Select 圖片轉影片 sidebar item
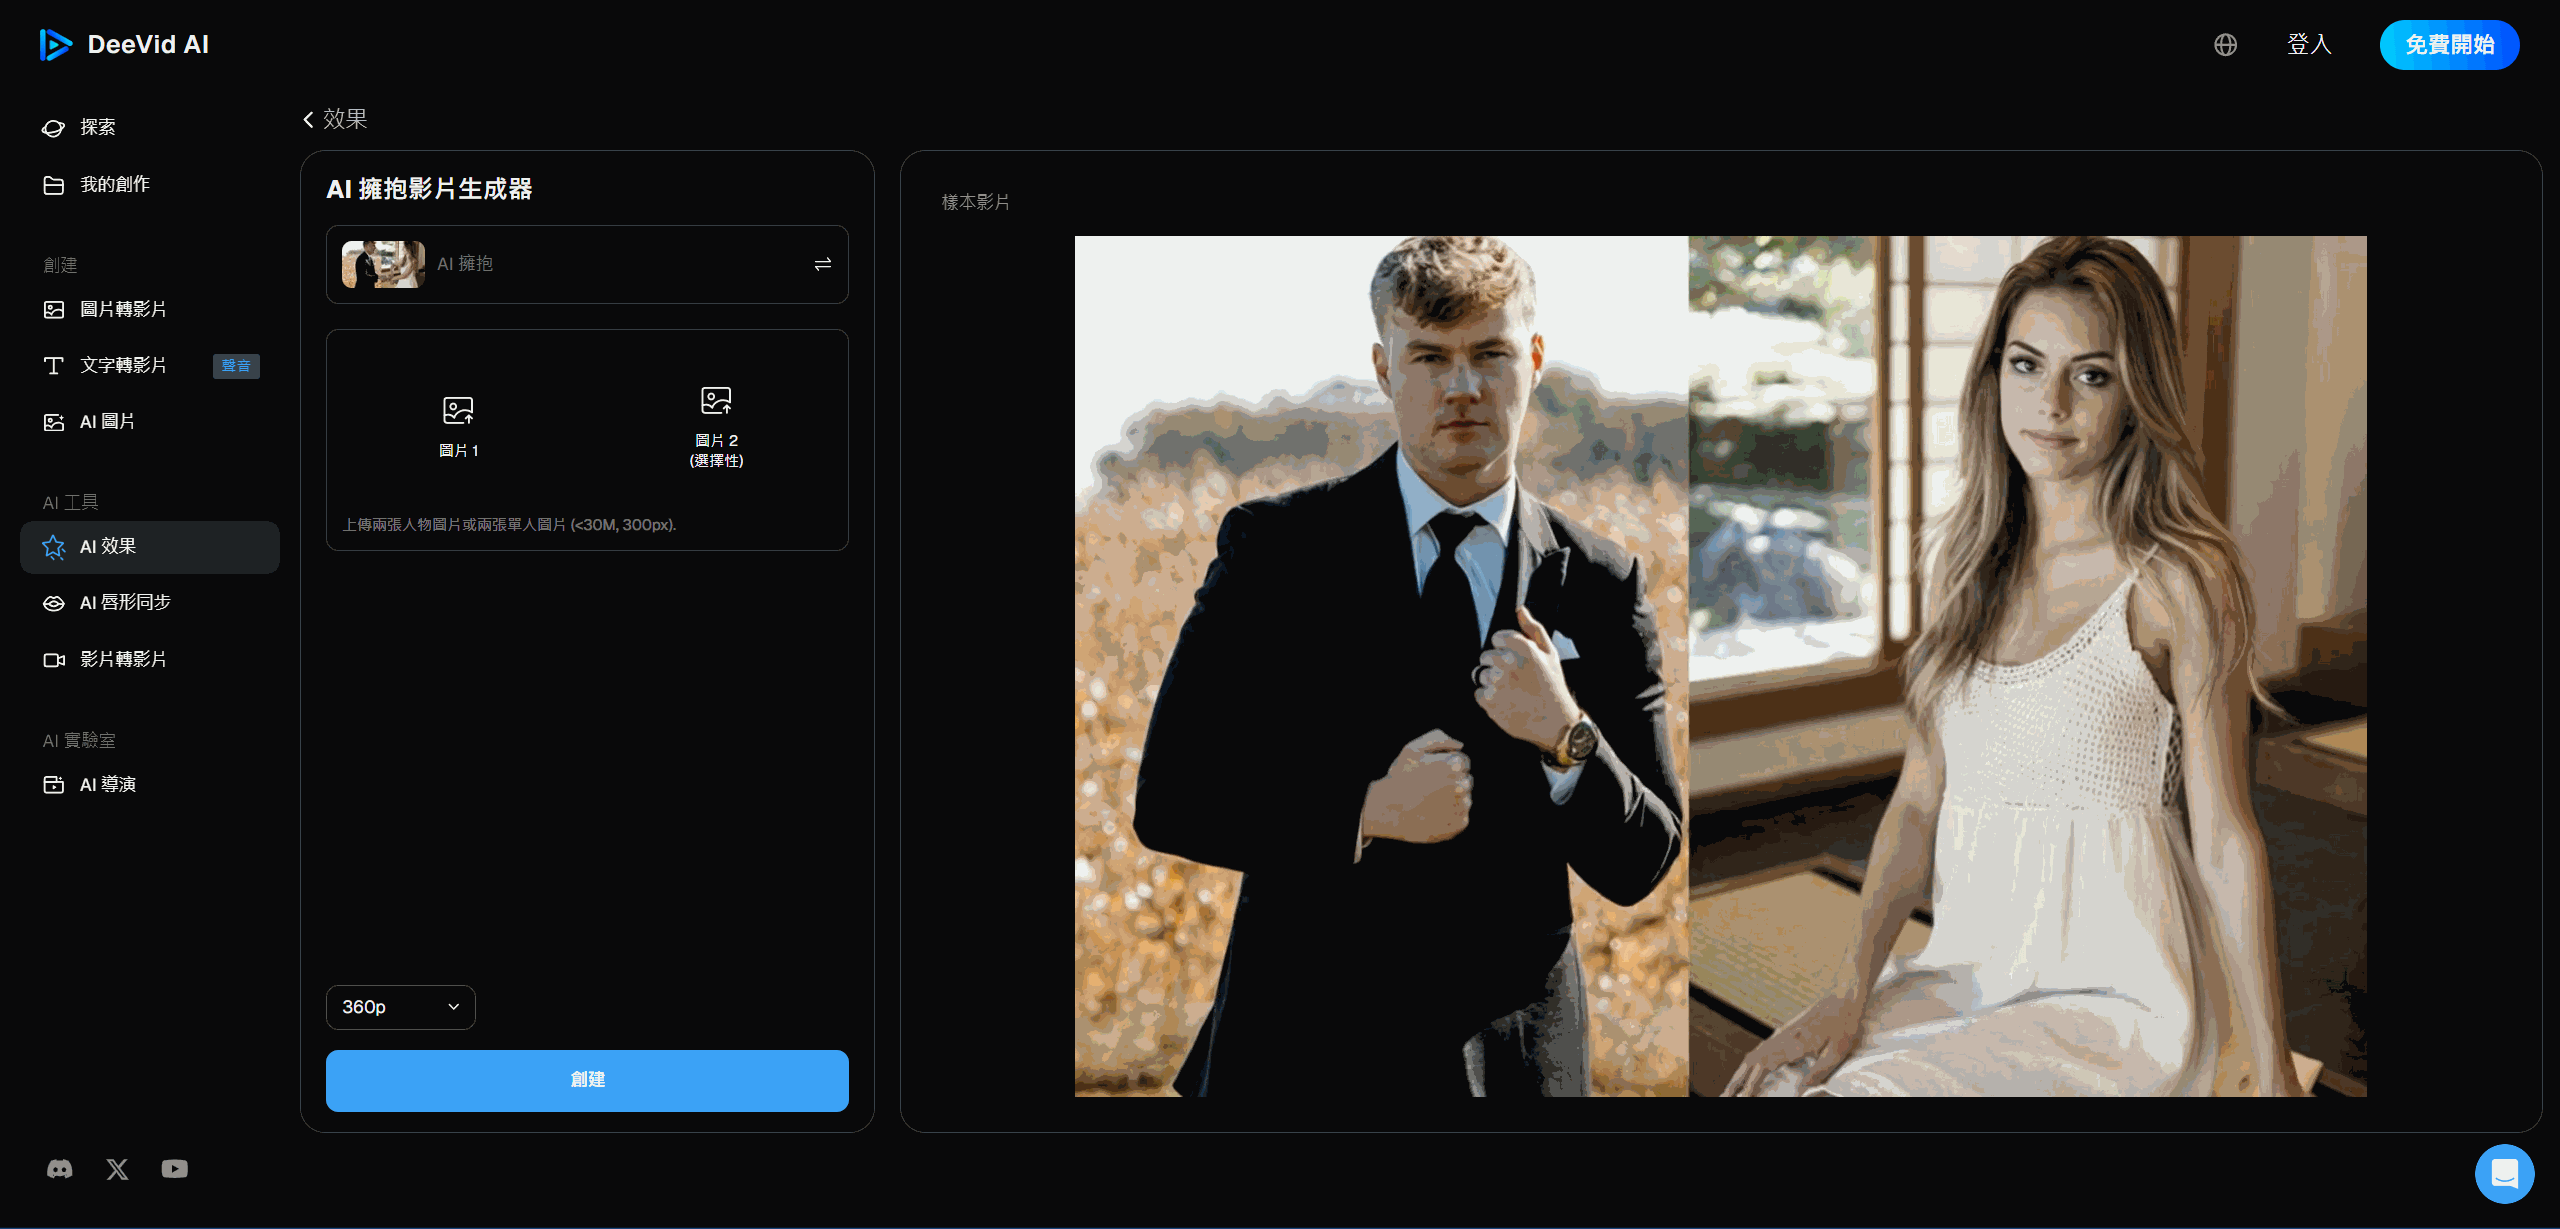Viewport: 2560px width, 1229px height. click(150, 309)
